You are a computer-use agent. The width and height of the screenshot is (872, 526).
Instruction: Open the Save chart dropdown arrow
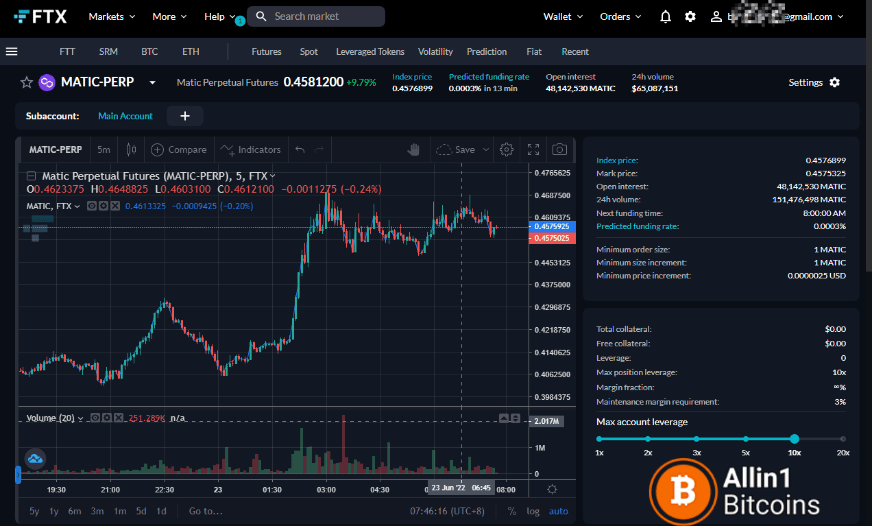pyautogui.click(x=485, y=150)
